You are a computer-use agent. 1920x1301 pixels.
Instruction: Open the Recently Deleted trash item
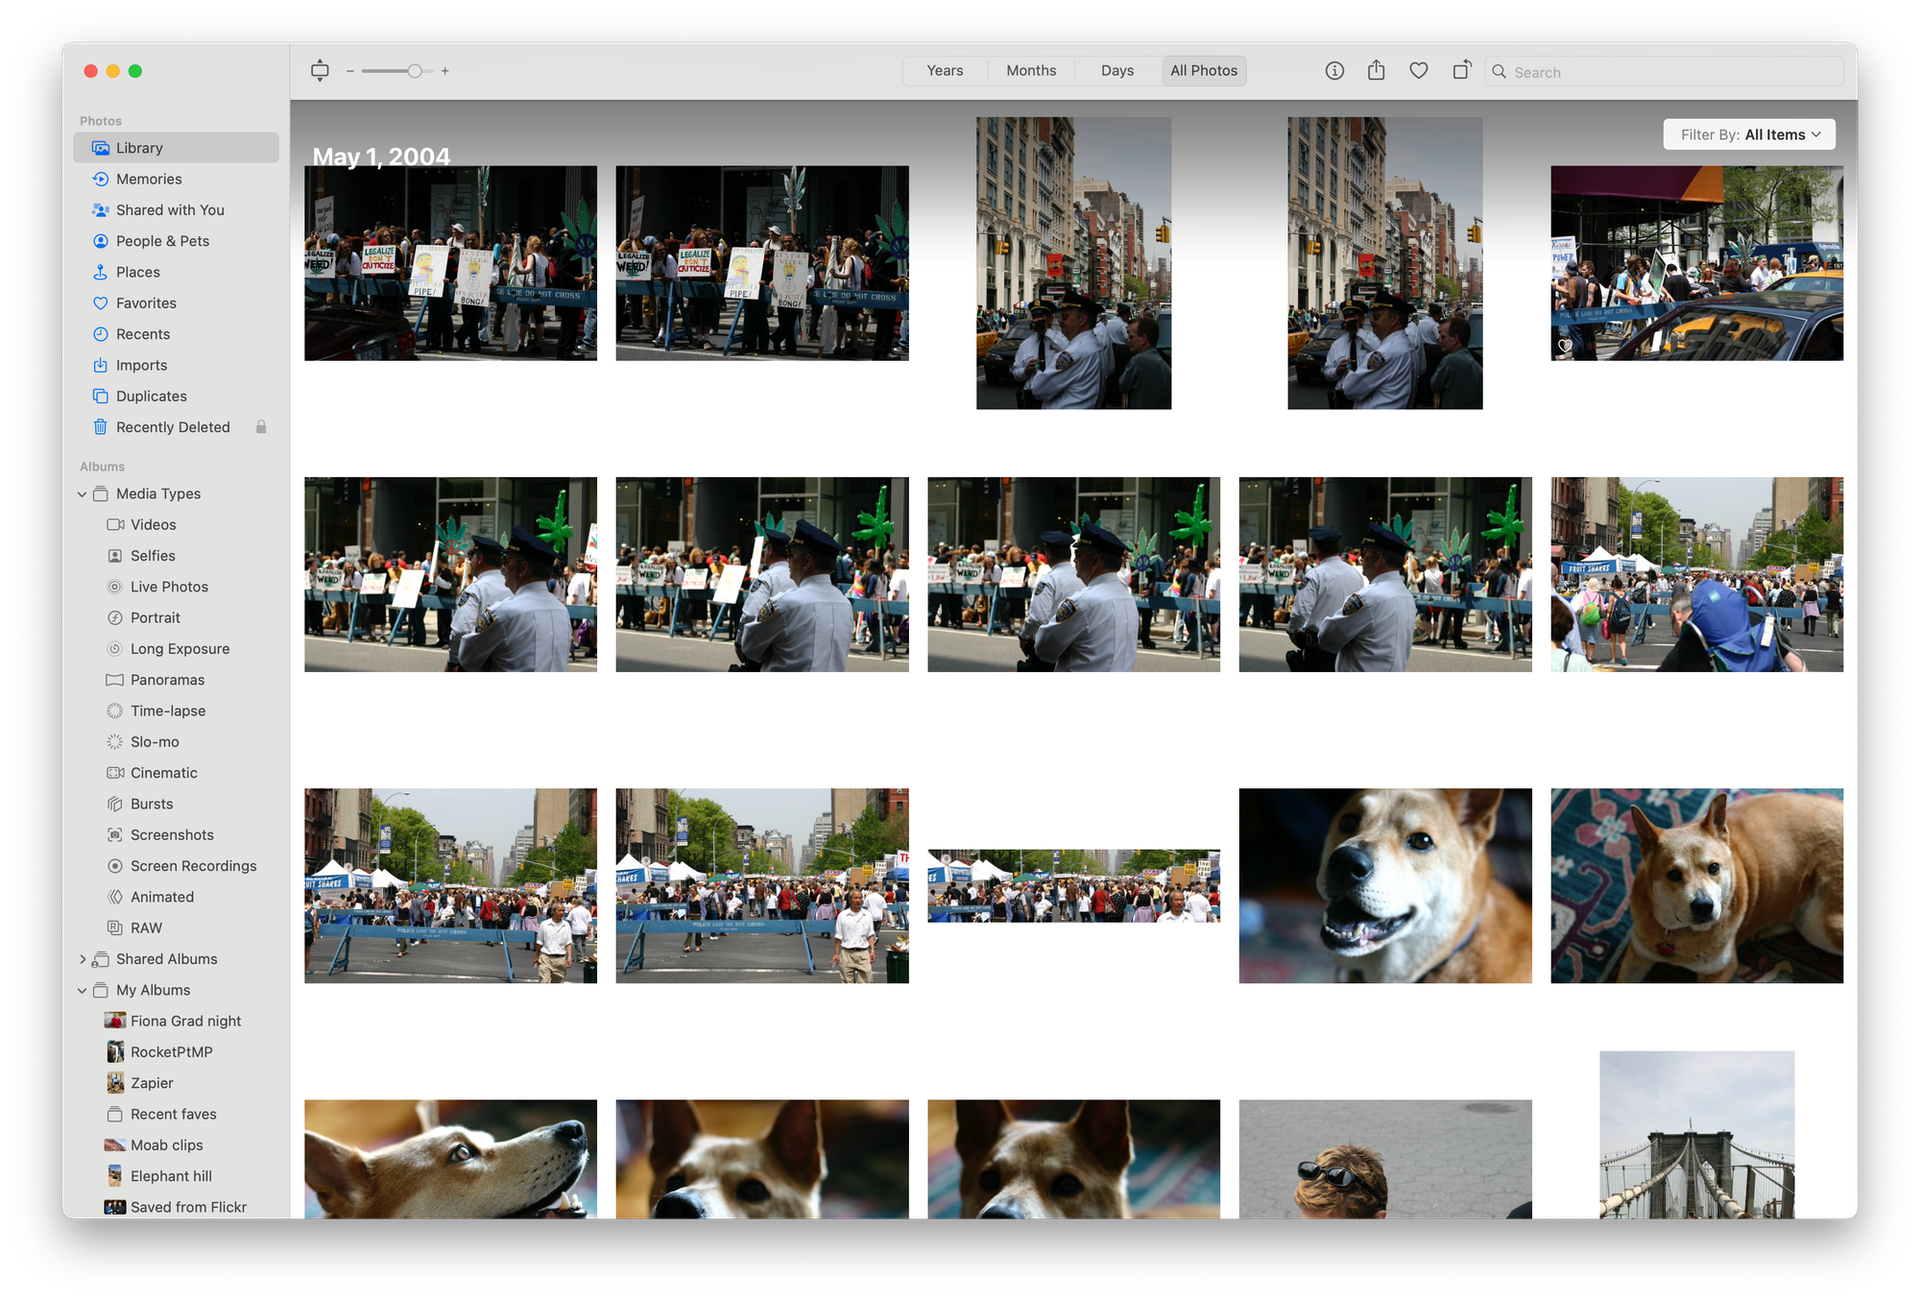pos(172,427)
